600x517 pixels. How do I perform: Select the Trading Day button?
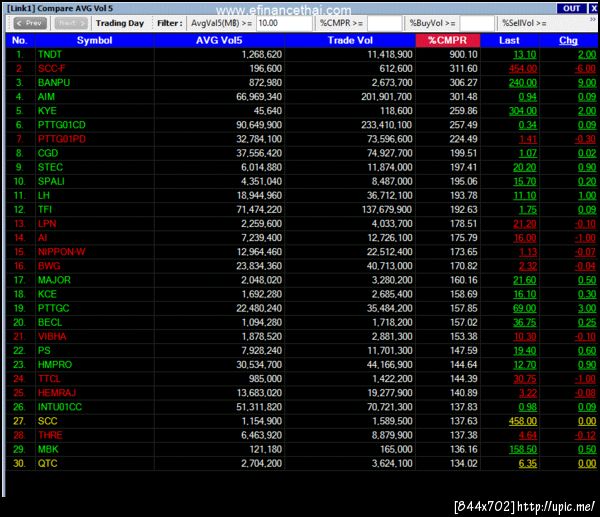coord(120,23)
